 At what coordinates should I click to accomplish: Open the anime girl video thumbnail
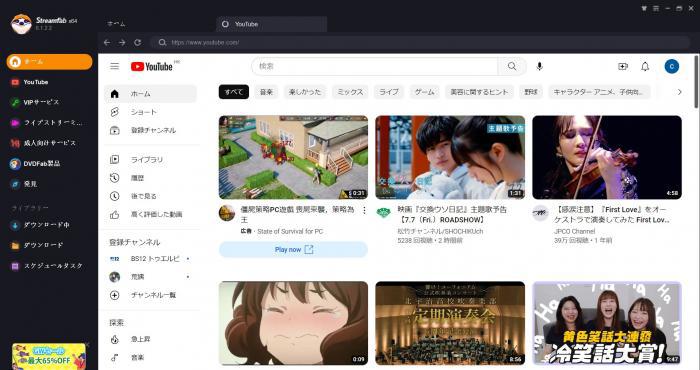[293, 323]
